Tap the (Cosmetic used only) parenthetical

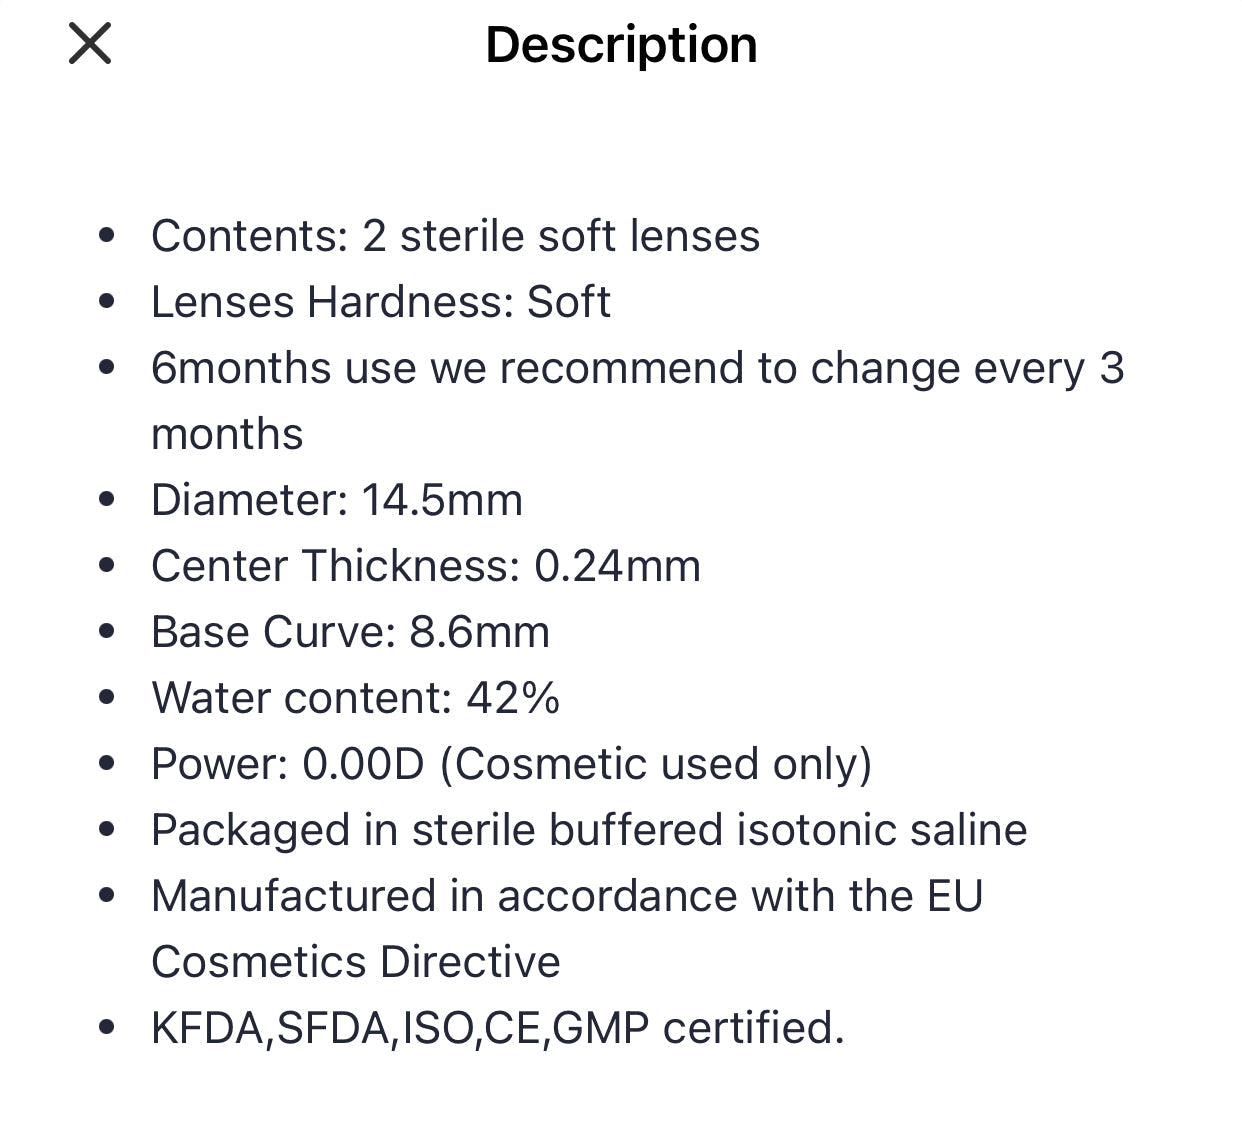pos(656,764)
